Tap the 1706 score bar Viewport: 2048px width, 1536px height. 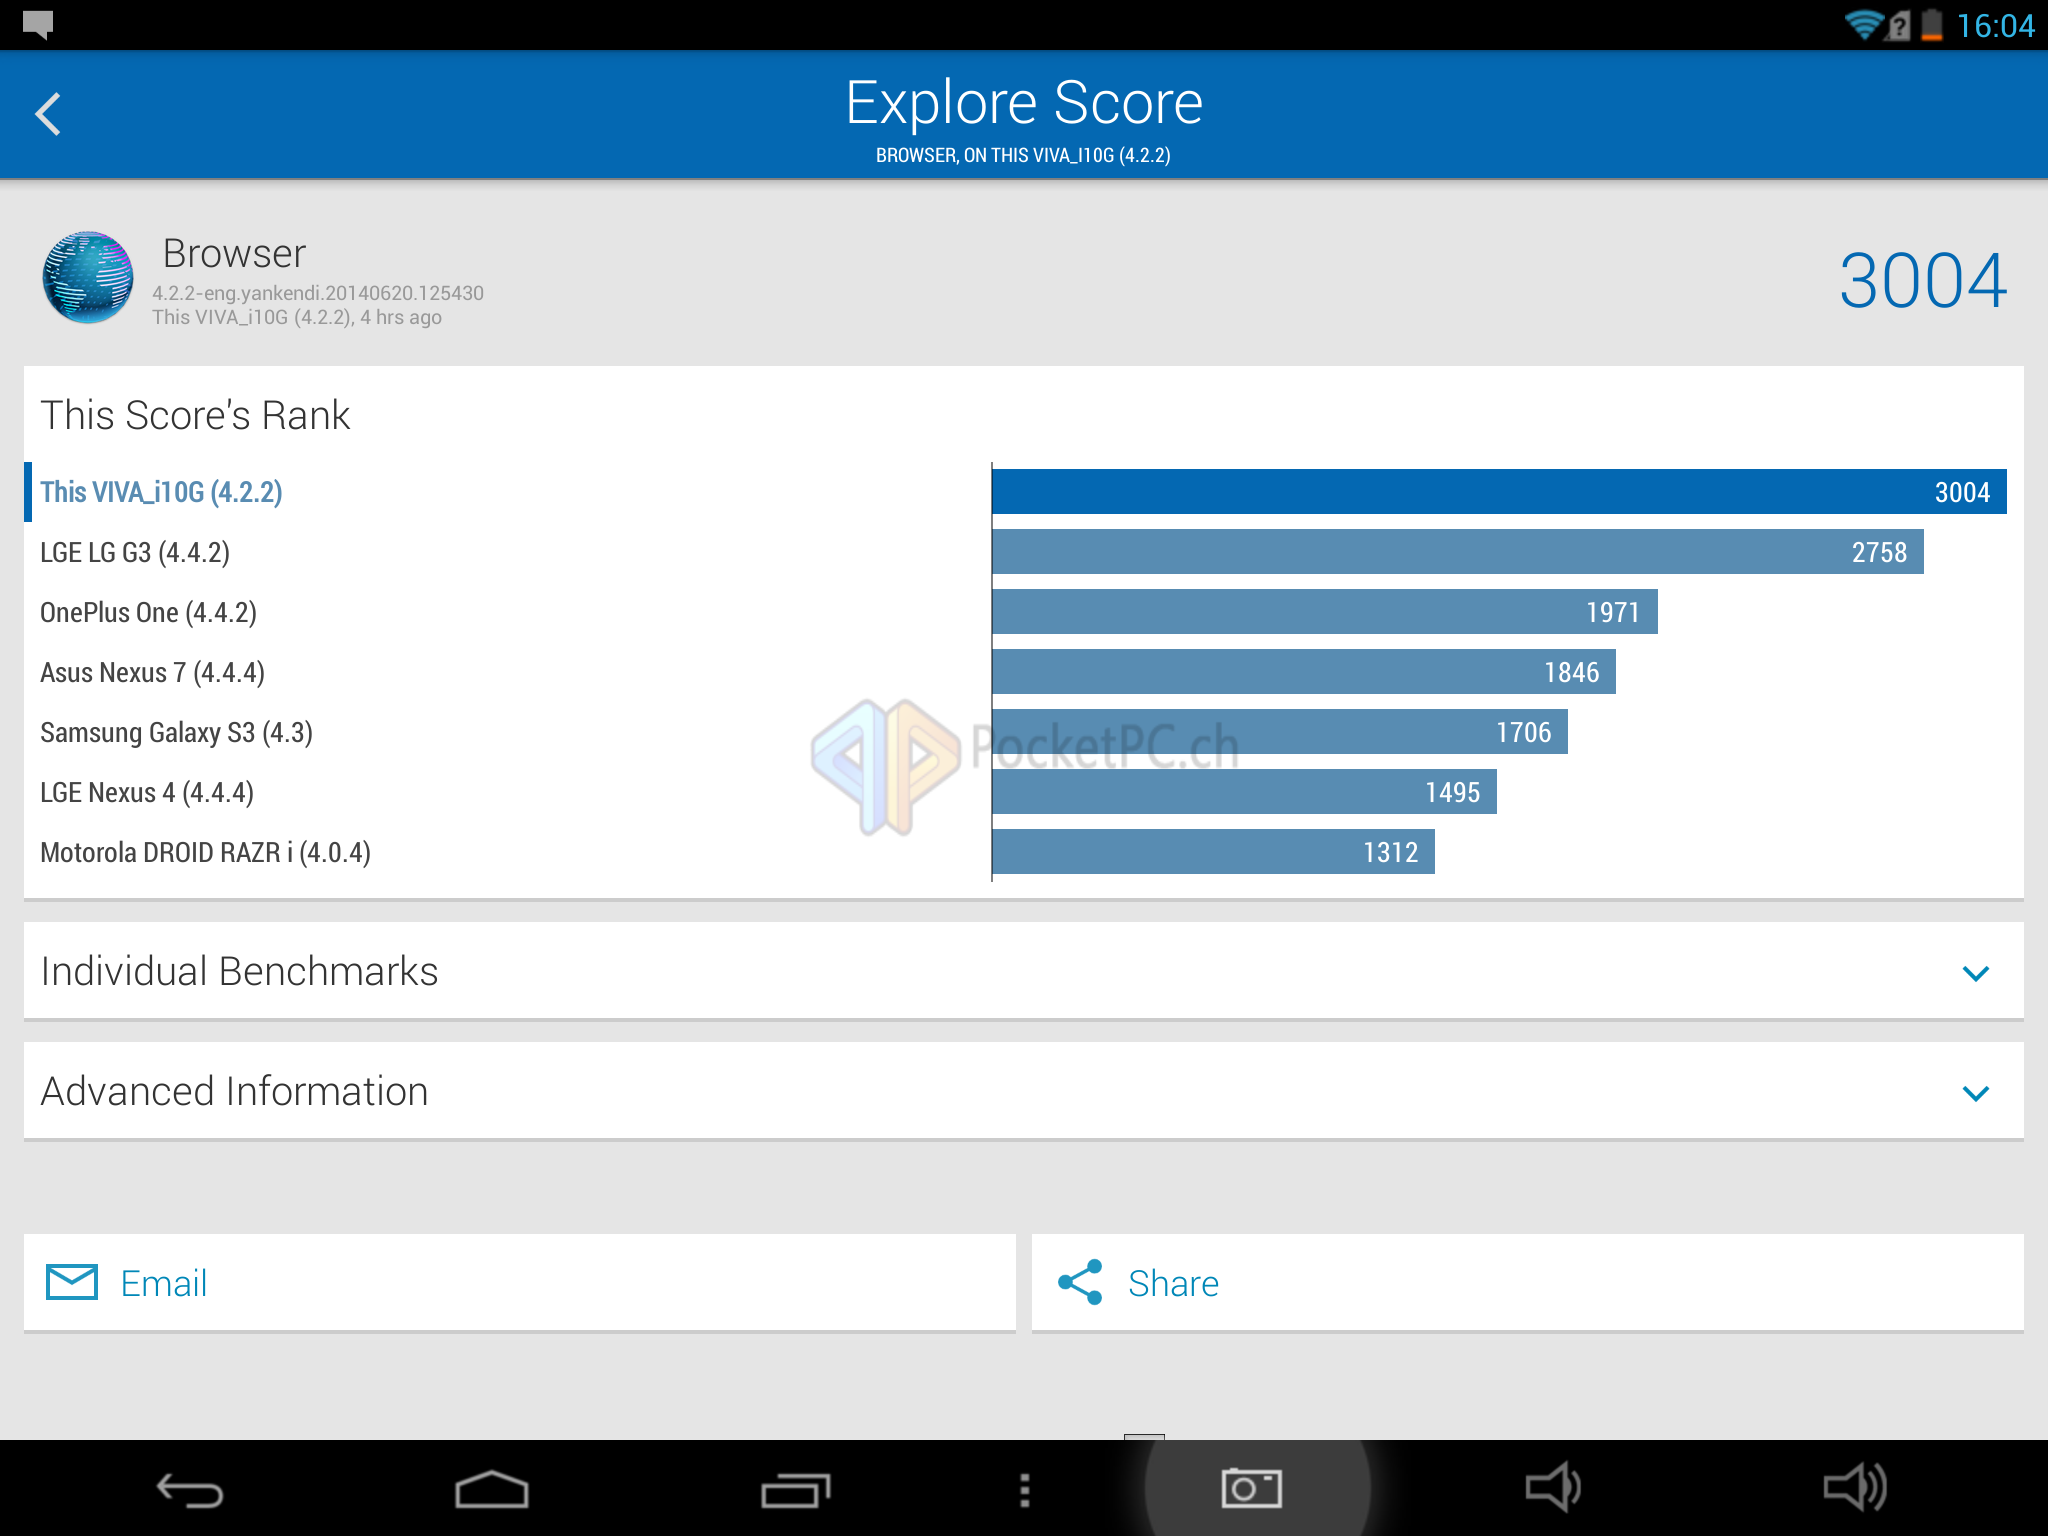coord(1280,732)
